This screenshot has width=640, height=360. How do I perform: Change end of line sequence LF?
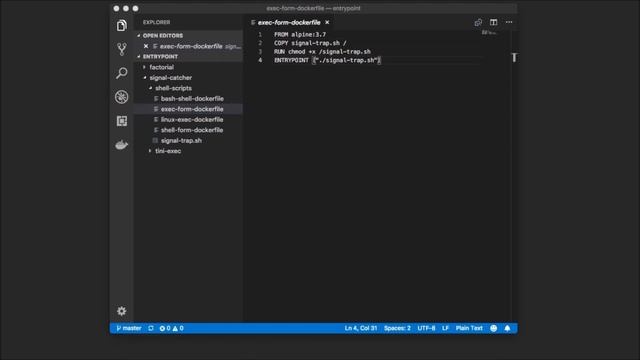pos(445,328)
